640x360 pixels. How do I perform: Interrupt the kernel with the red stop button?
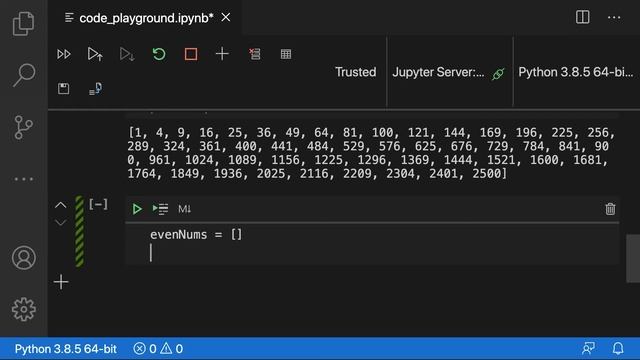click(x=191, y=54)
